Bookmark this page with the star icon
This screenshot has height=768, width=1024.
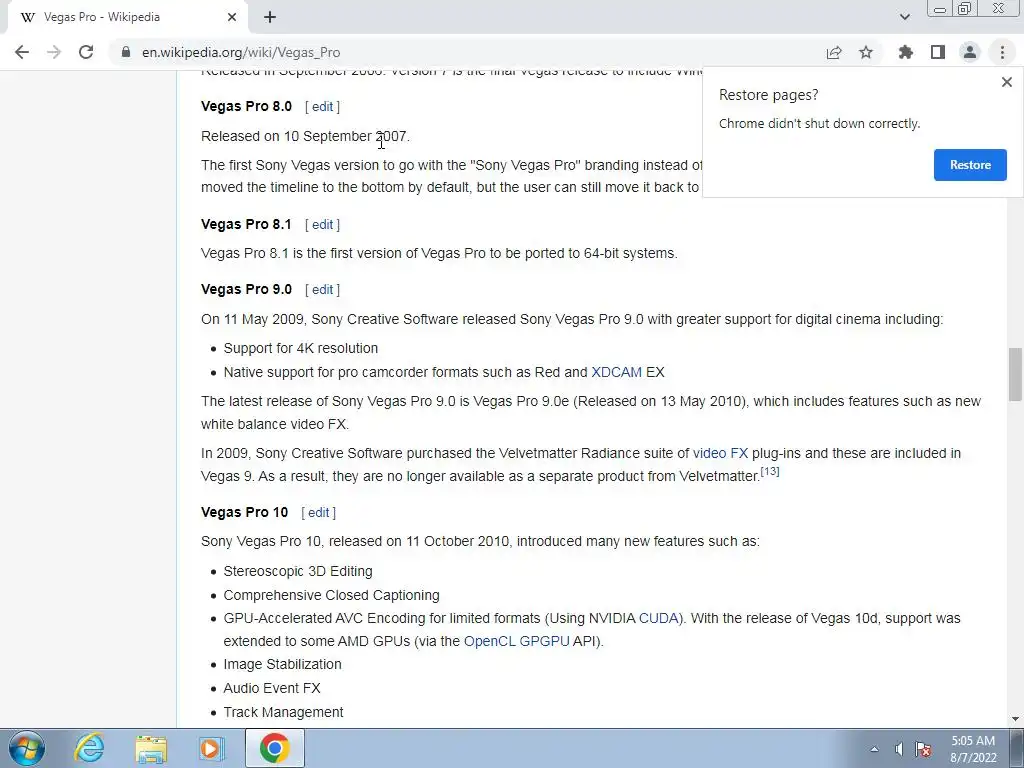click(x=866, y=52)
